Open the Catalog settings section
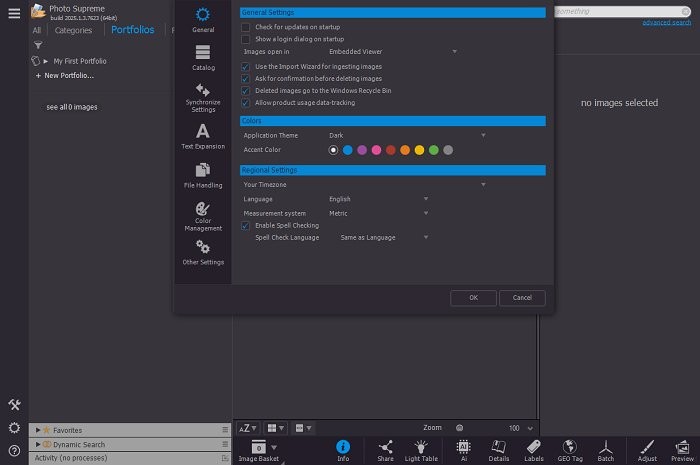The image size is (700, 465). 203,57
